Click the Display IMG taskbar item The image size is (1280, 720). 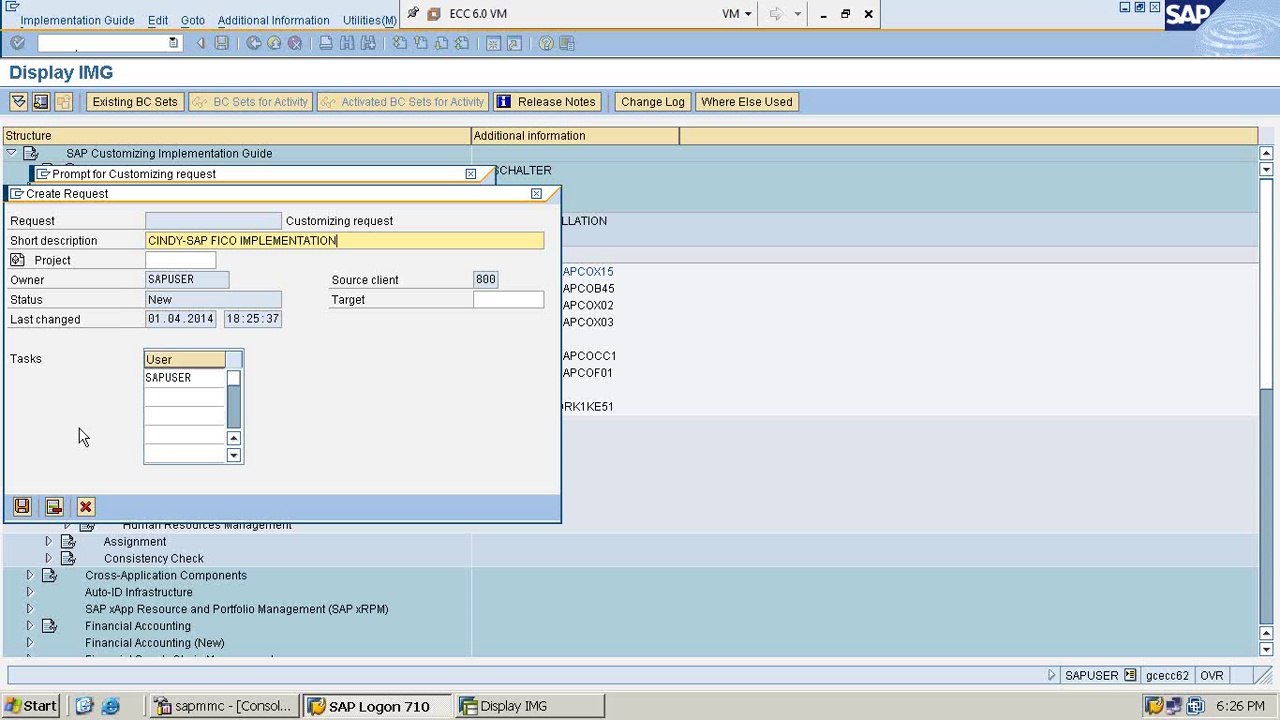tap(530, 706)
